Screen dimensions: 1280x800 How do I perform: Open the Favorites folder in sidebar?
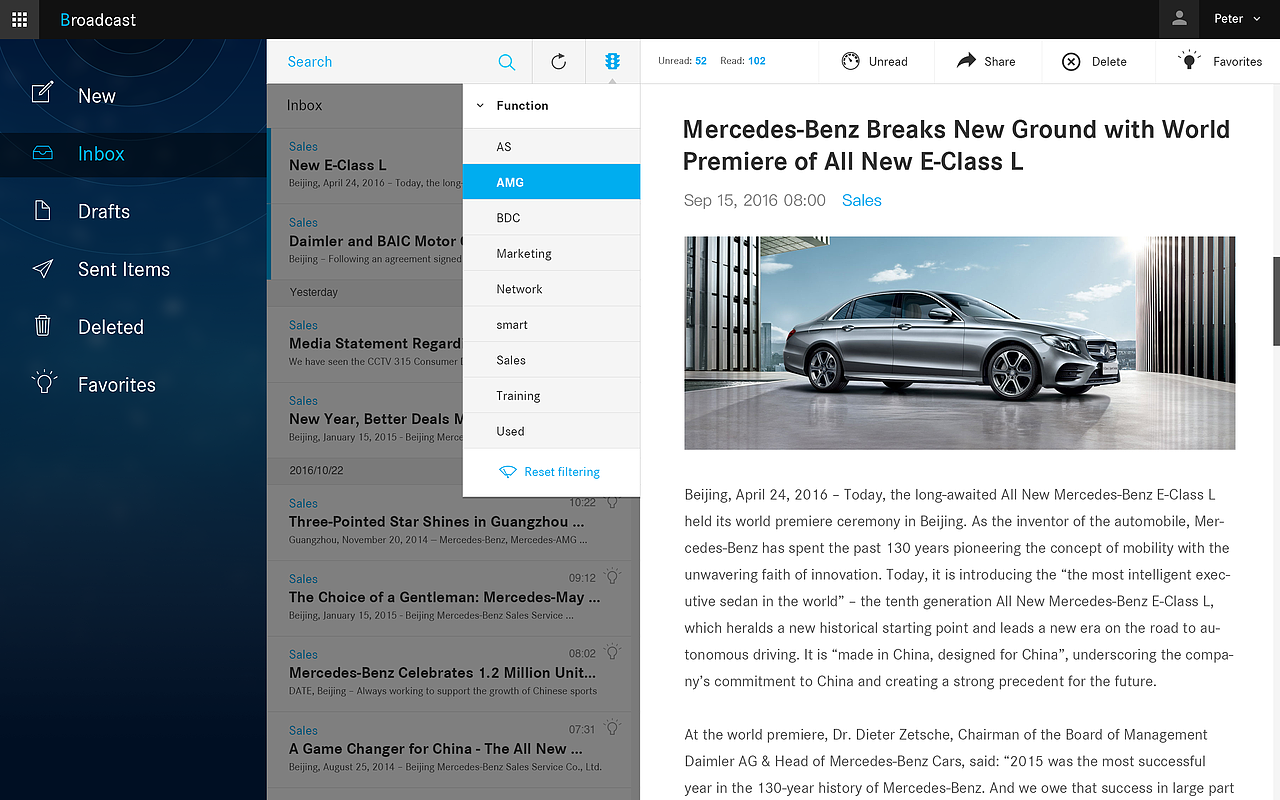(x=133, y=385)
